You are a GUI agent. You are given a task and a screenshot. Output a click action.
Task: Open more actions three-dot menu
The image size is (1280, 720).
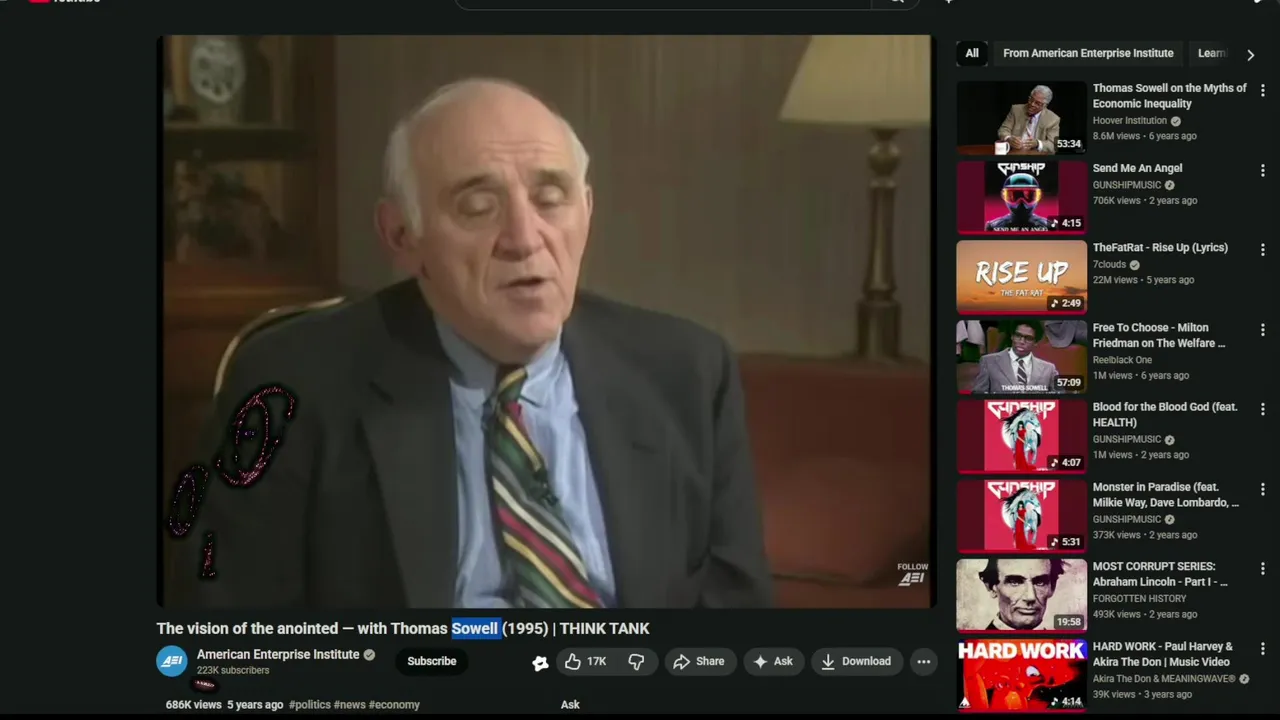924,661
